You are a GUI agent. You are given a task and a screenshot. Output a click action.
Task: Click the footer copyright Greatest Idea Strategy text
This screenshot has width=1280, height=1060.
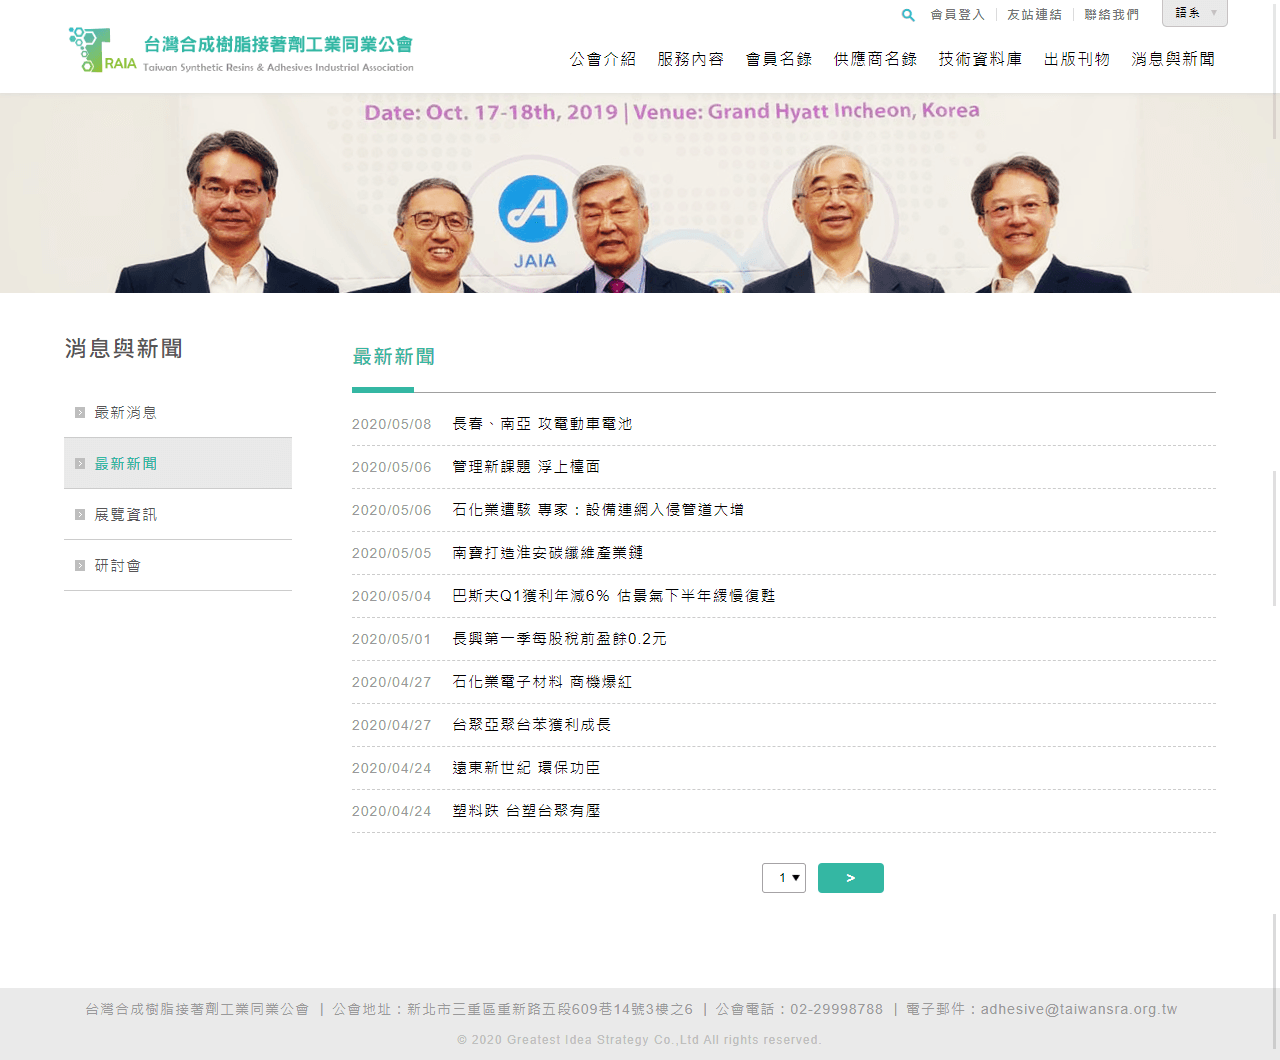(639, 1040)
